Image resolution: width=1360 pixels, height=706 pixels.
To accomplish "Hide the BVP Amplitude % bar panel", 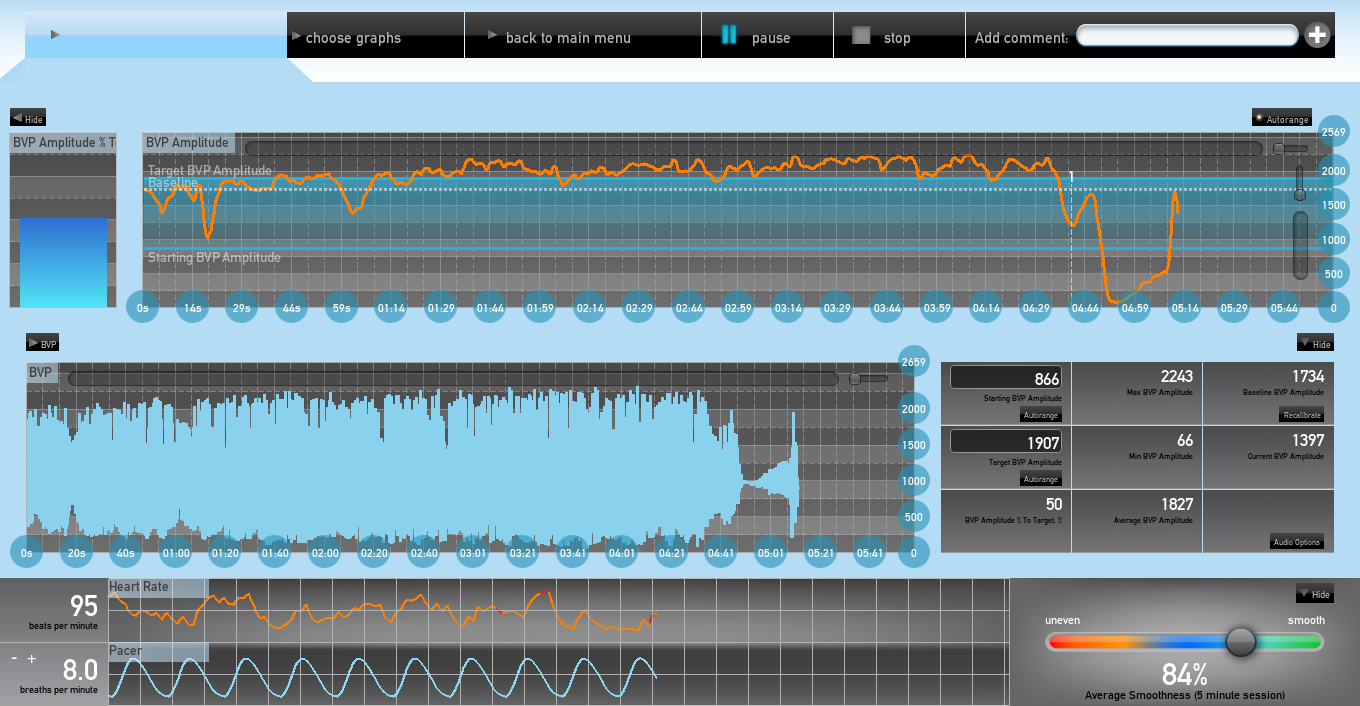I will click(28, 118).
